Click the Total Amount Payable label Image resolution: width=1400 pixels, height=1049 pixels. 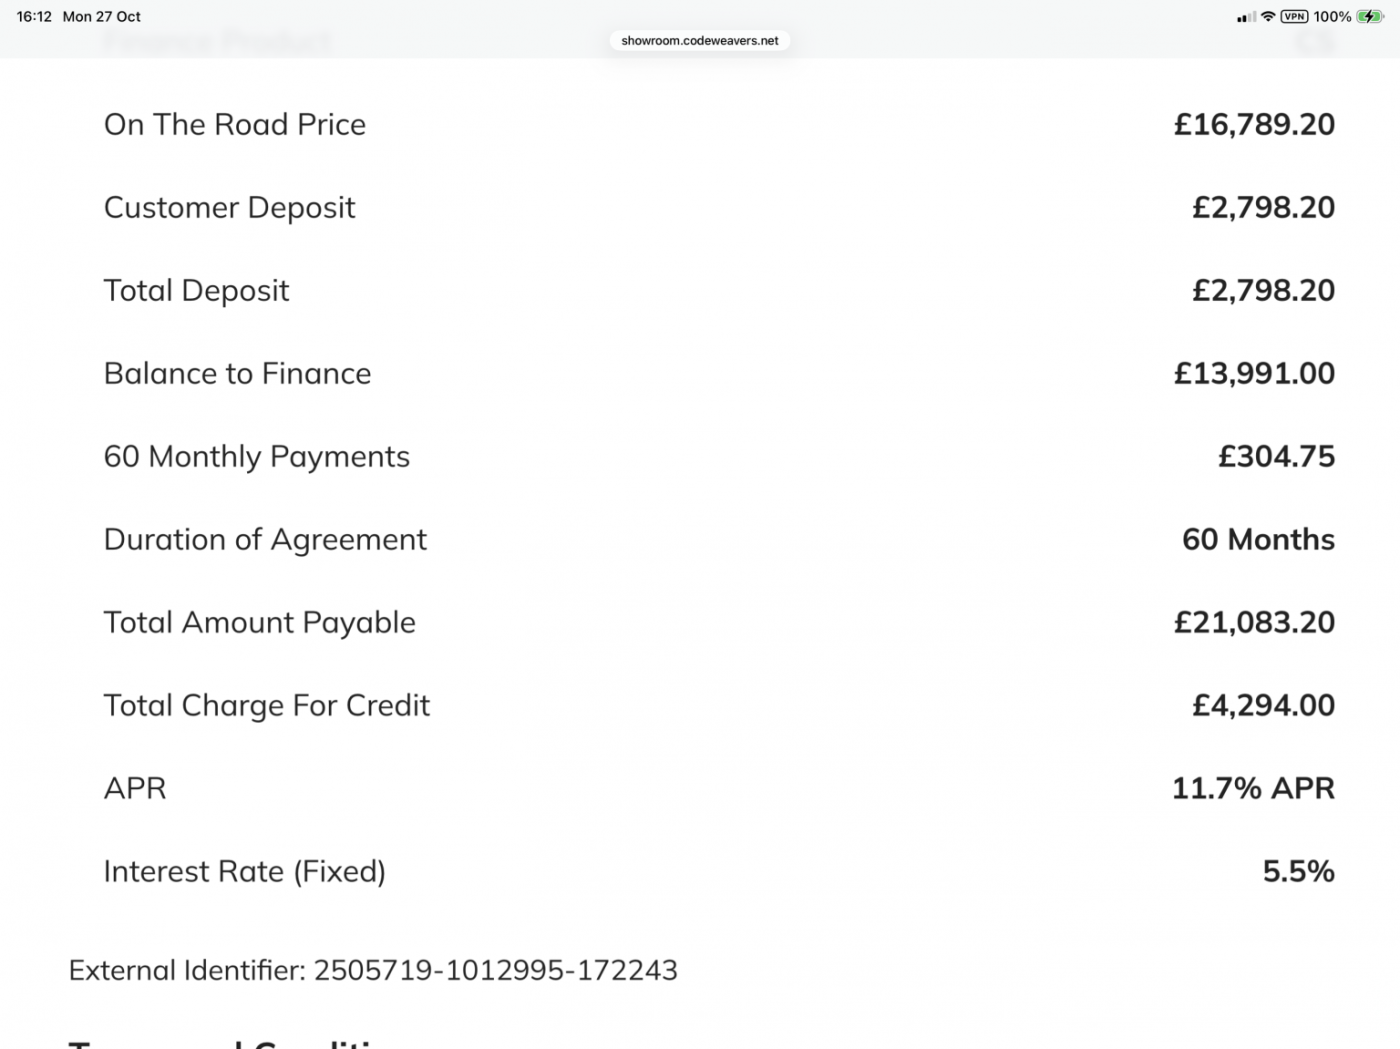259,622
